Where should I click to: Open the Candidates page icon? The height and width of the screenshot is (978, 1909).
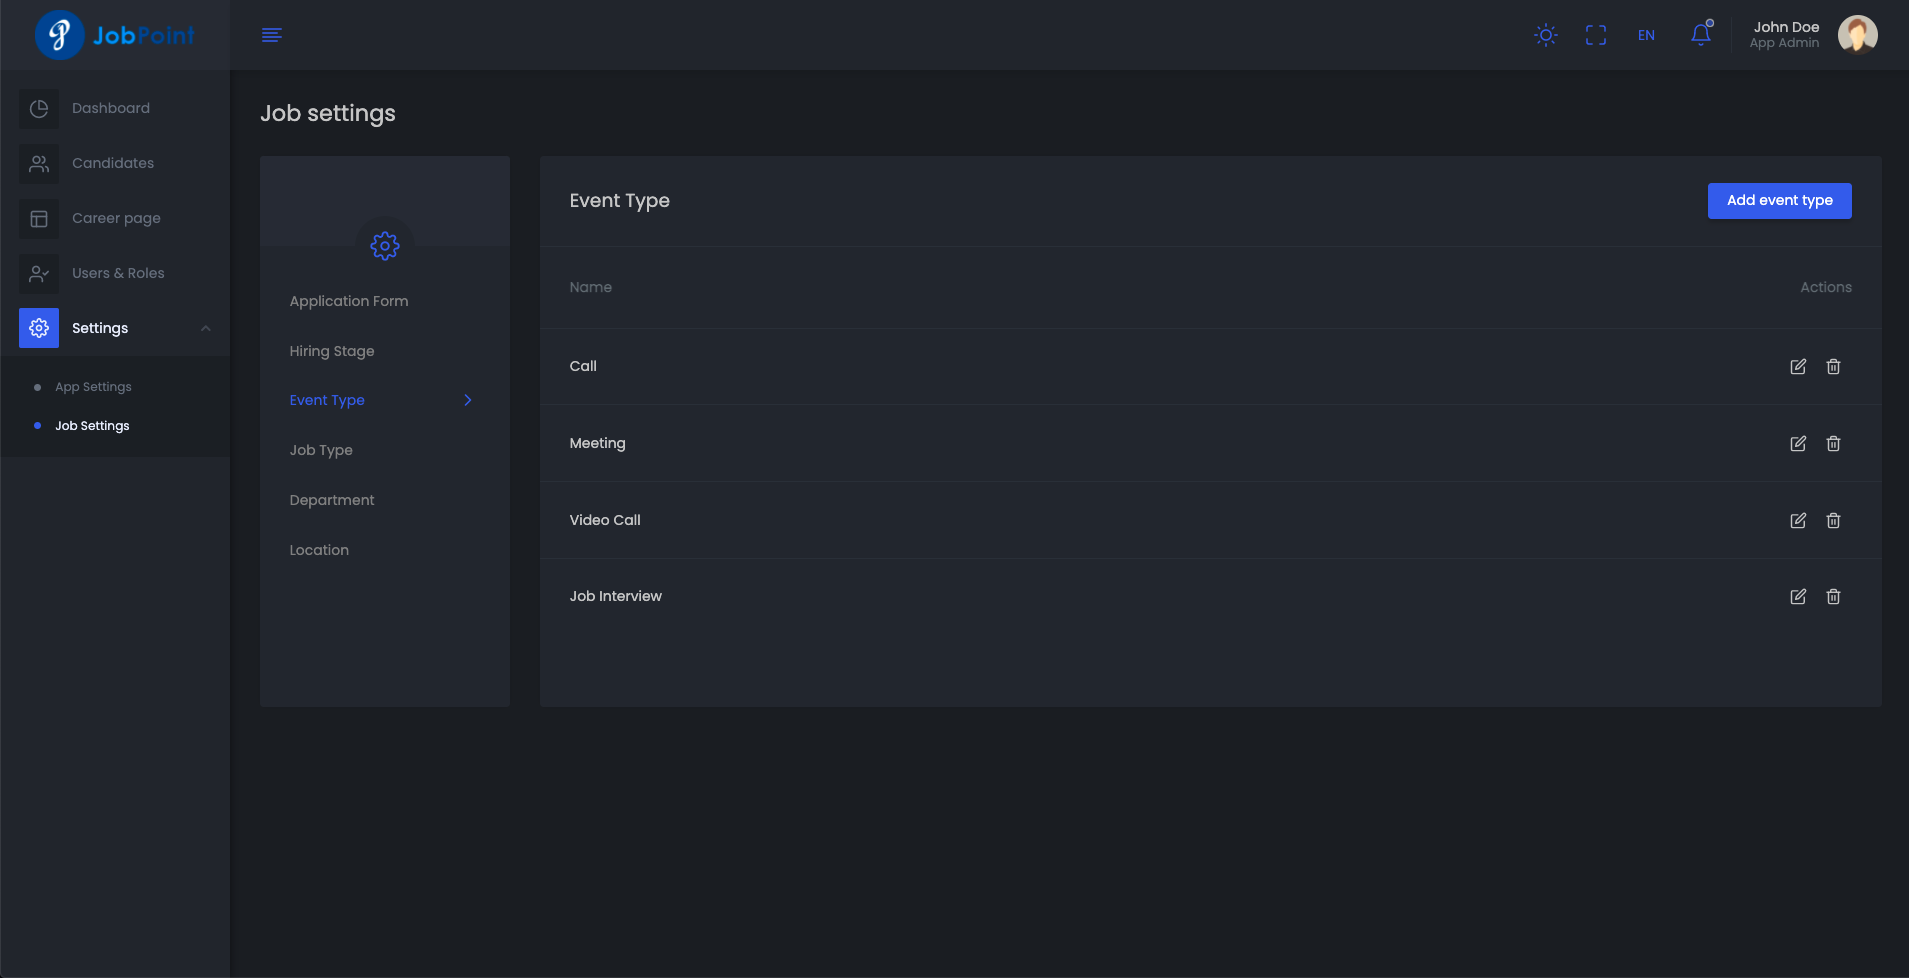pos(39,163)
